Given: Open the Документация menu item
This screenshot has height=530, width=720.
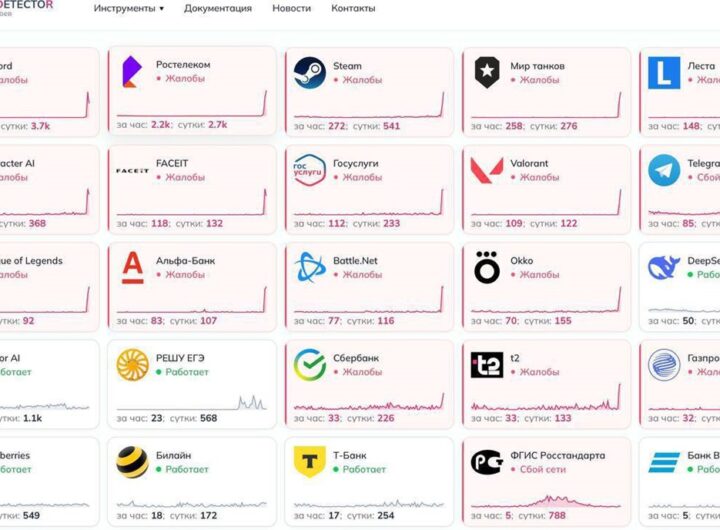Looking at the screenshot, I should [218, 9].
